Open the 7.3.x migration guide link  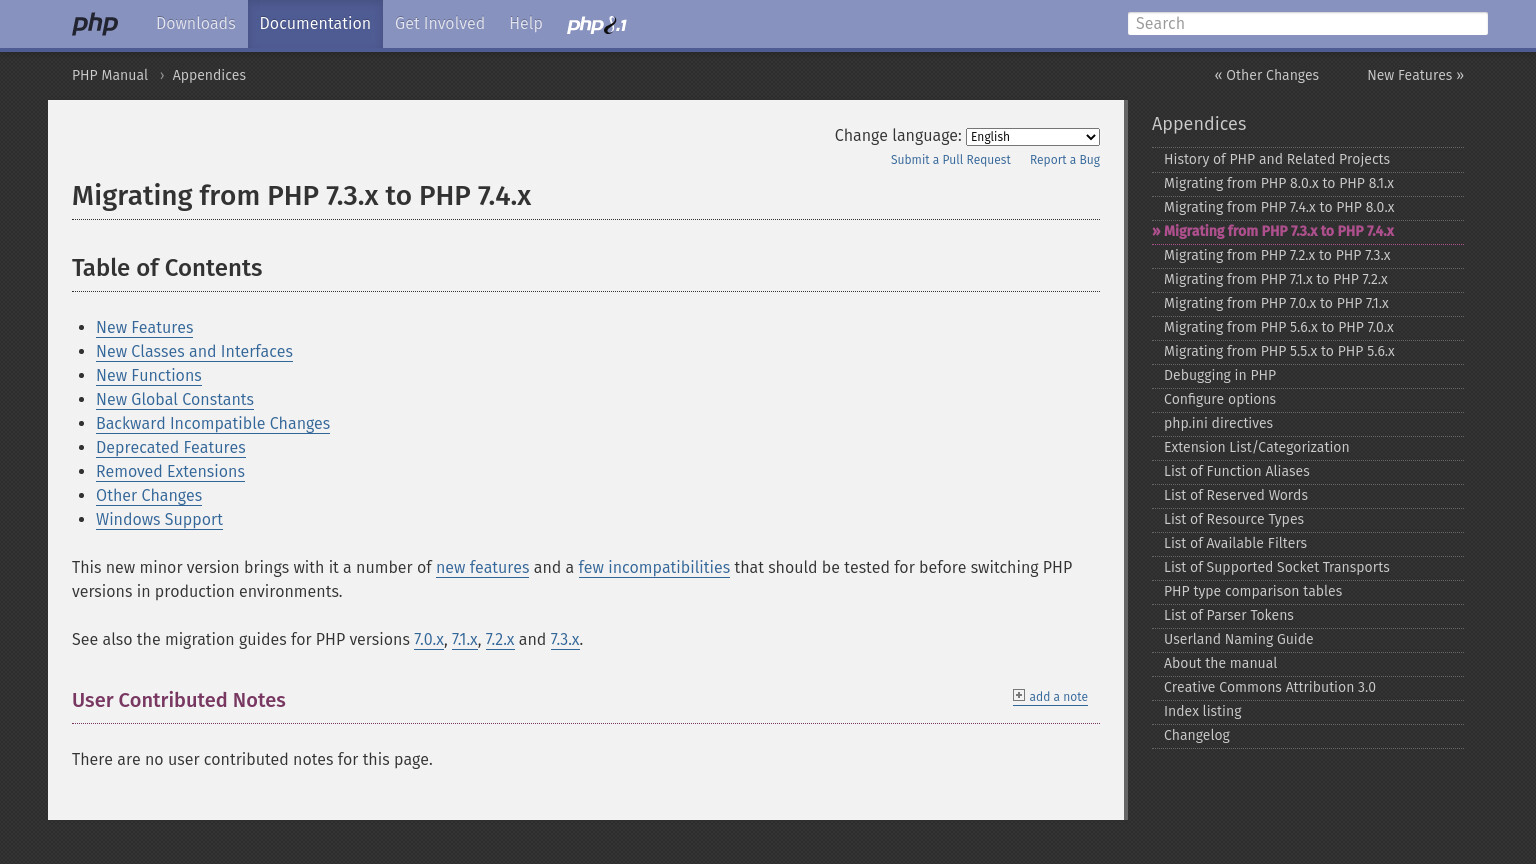click(565, 640)
